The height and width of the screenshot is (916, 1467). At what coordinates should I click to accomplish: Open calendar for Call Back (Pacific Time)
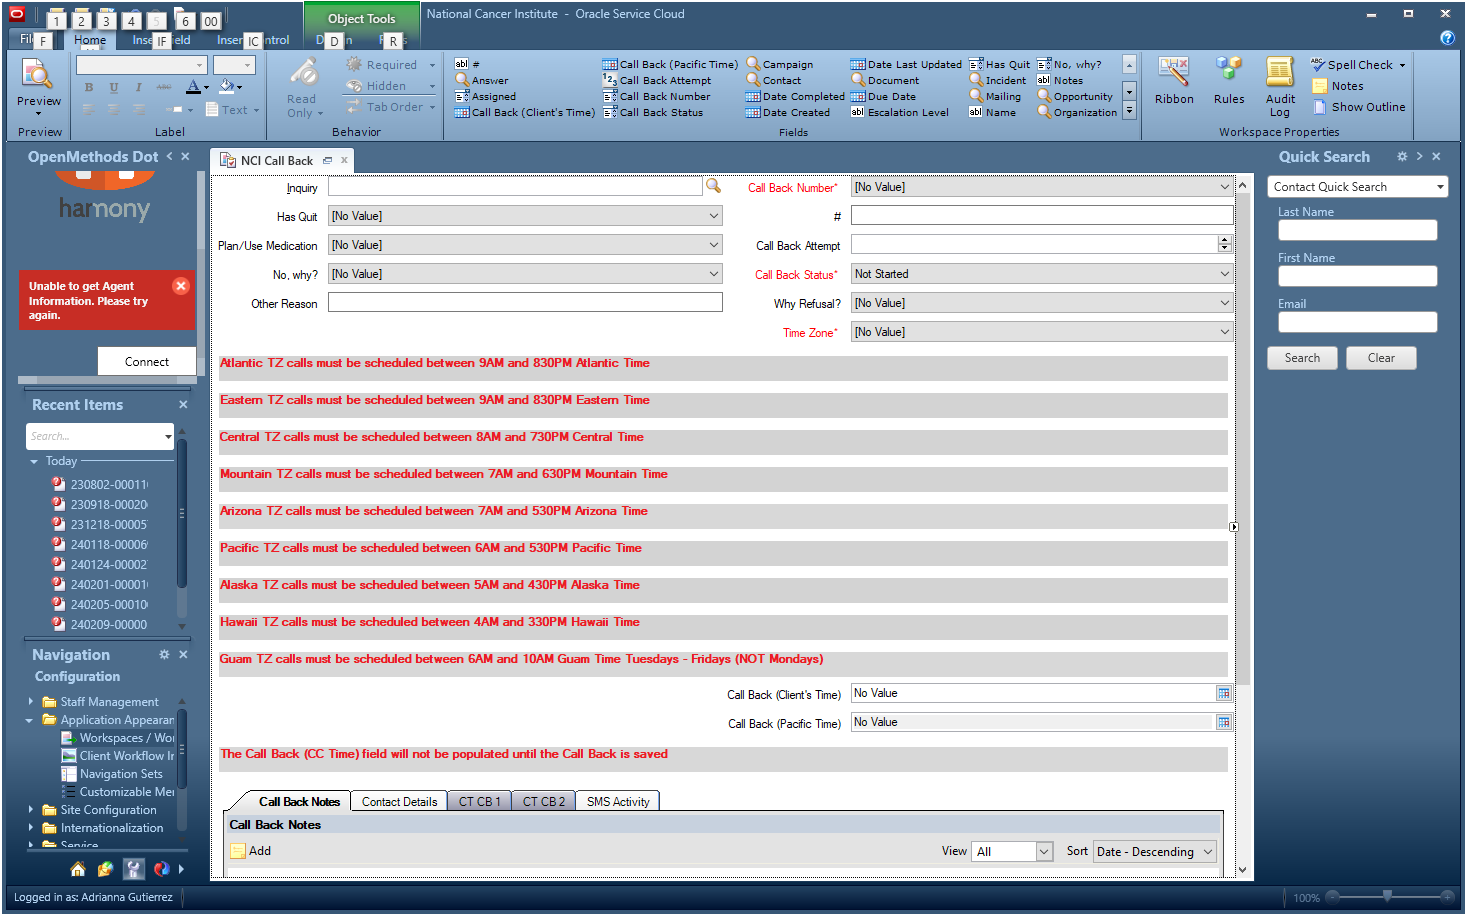pyautogui.click(x=1223, y=722)
